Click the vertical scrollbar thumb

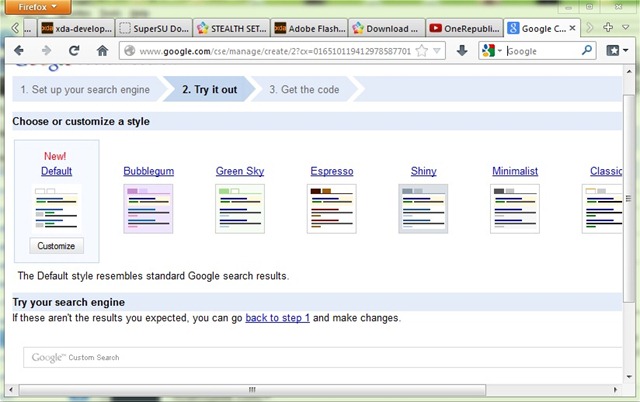629,199
